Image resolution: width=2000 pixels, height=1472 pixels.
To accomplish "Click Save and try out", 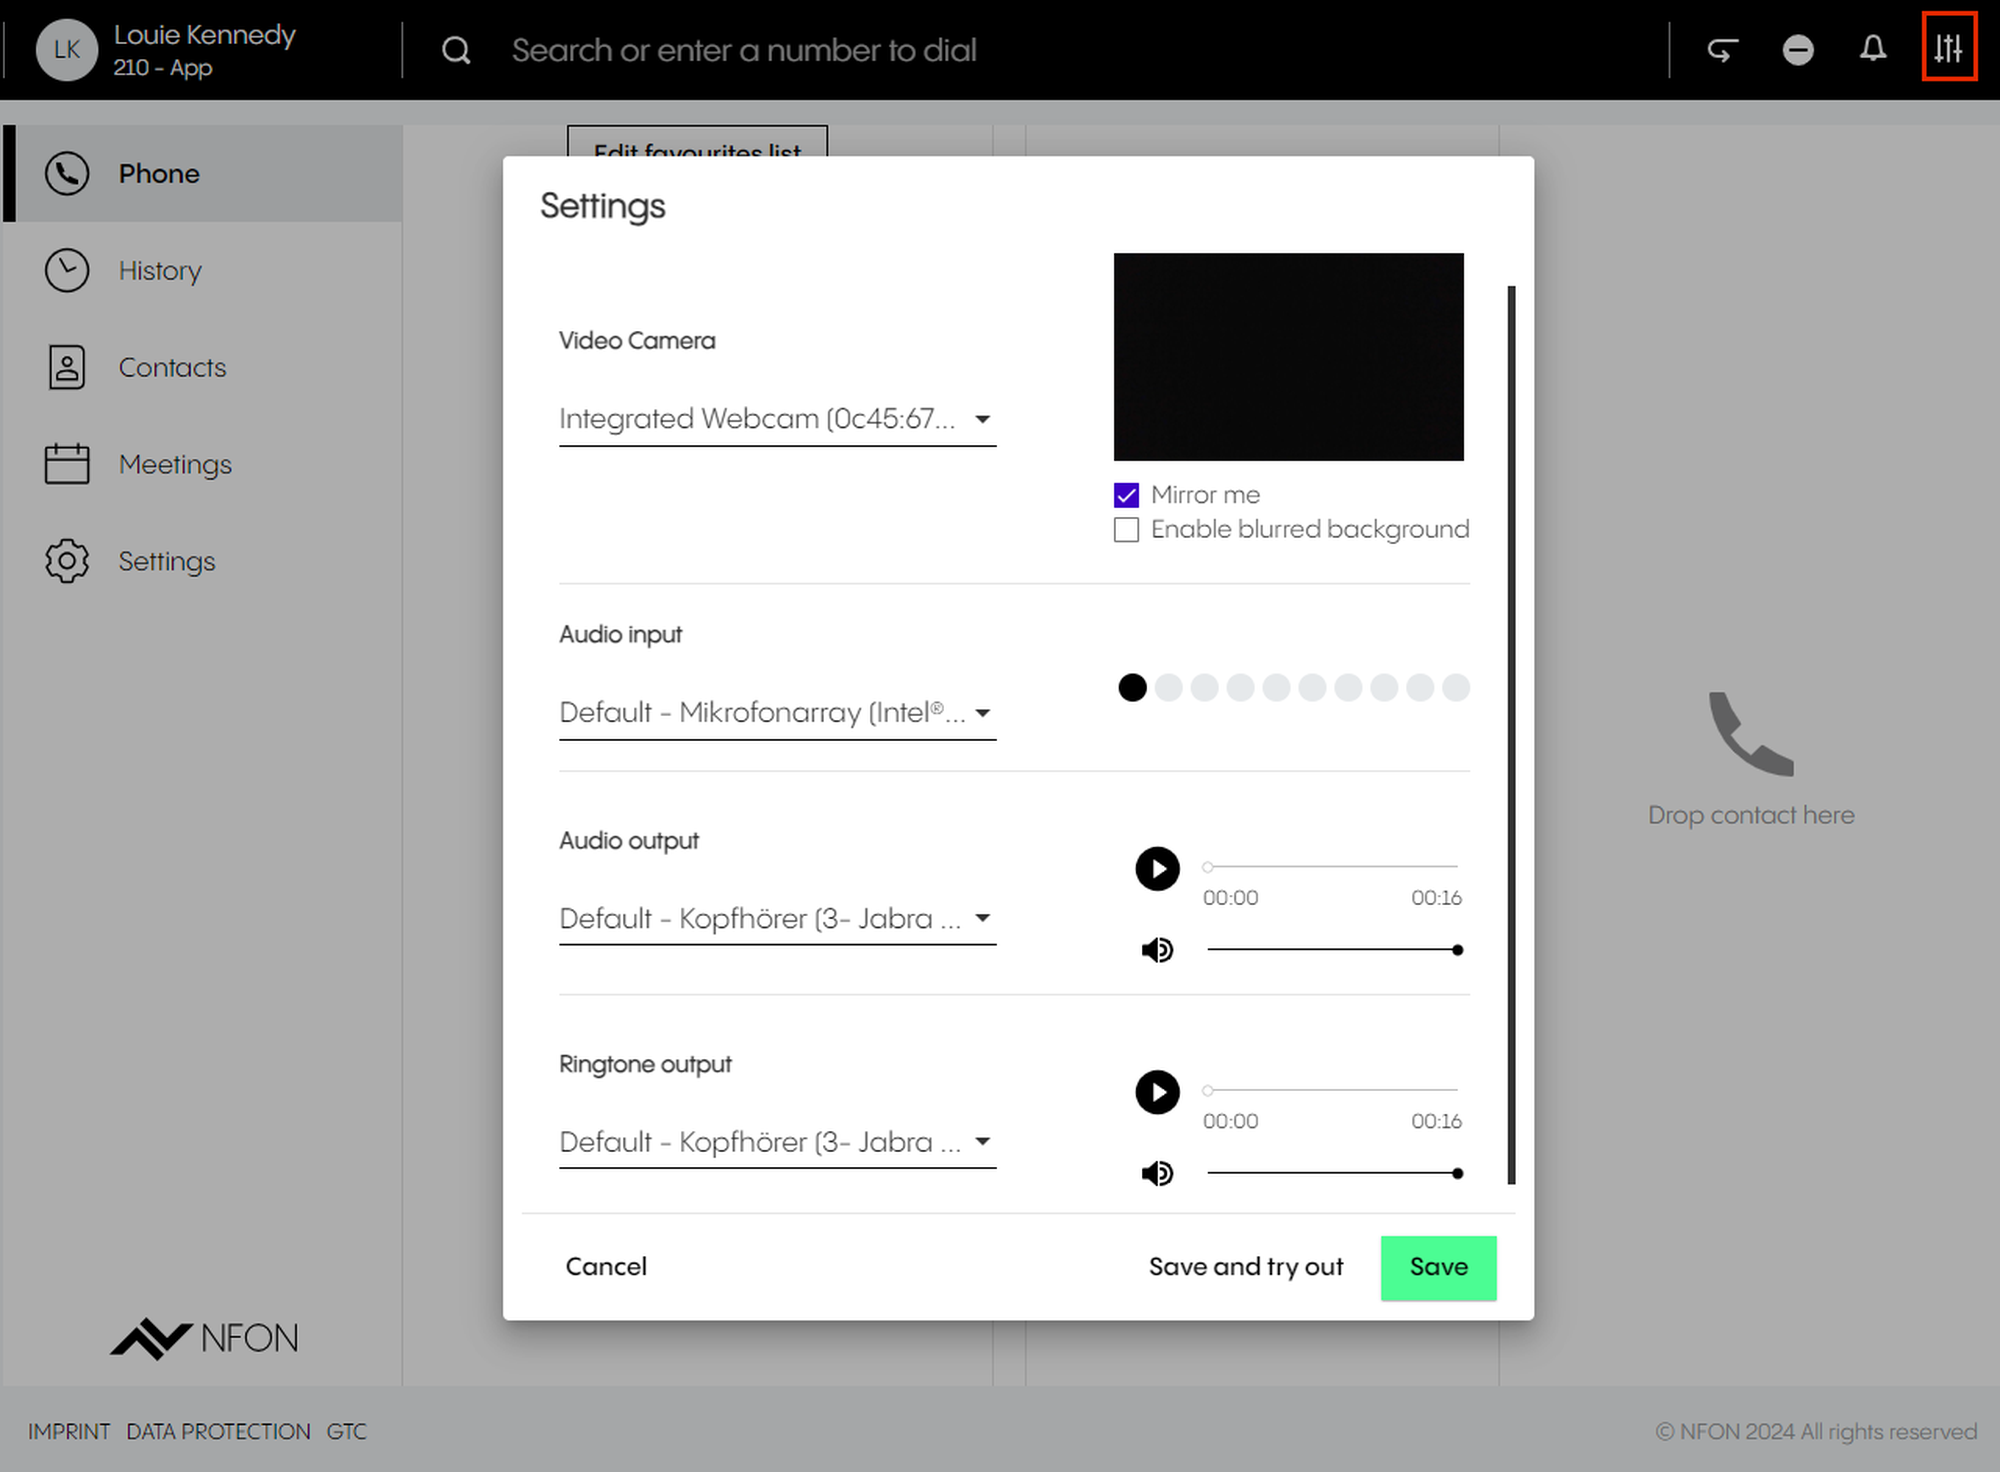I will (1245, 1267).
